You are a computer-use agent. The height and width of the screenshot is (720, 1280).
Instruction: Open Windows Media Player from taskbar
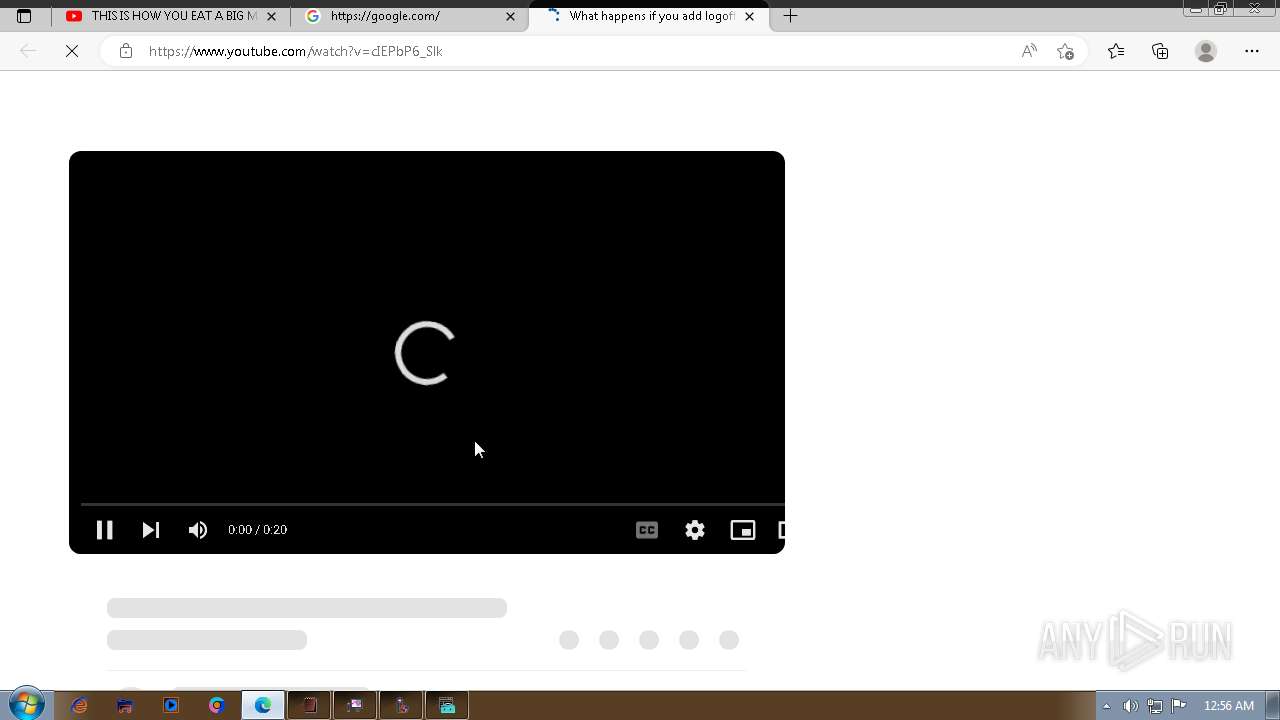pos(171,705)
